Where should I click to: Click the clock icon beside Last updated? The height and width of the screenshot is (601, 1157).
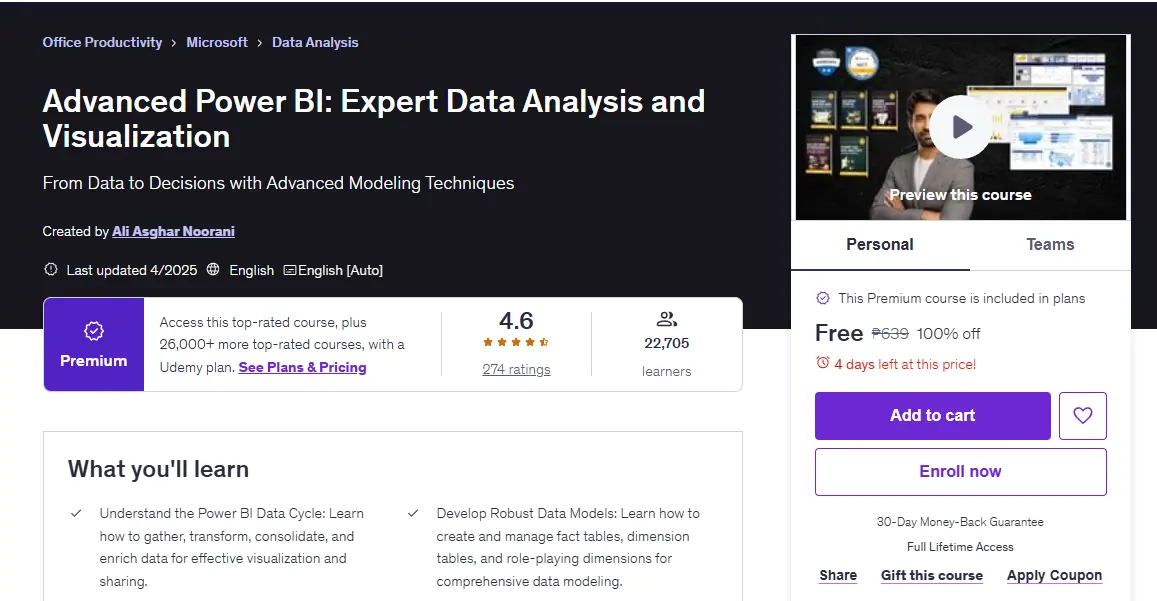pos(51,269)
